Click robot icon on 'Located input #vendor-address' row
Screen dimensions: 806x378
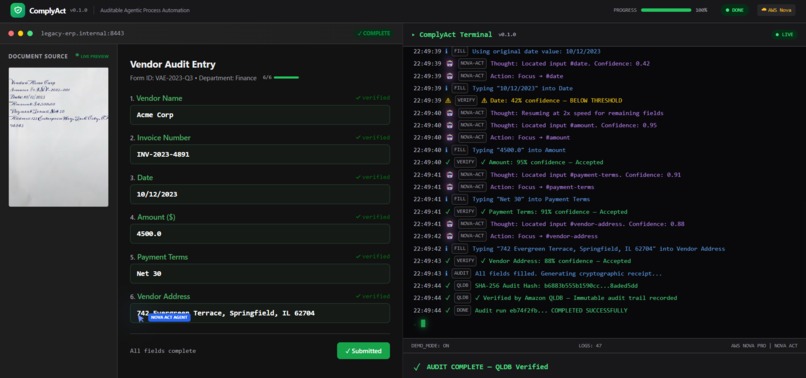tap(449, 224)
